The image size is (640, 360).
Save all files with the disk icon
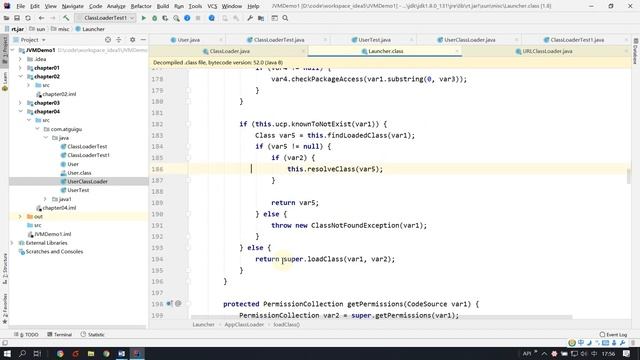17,18
